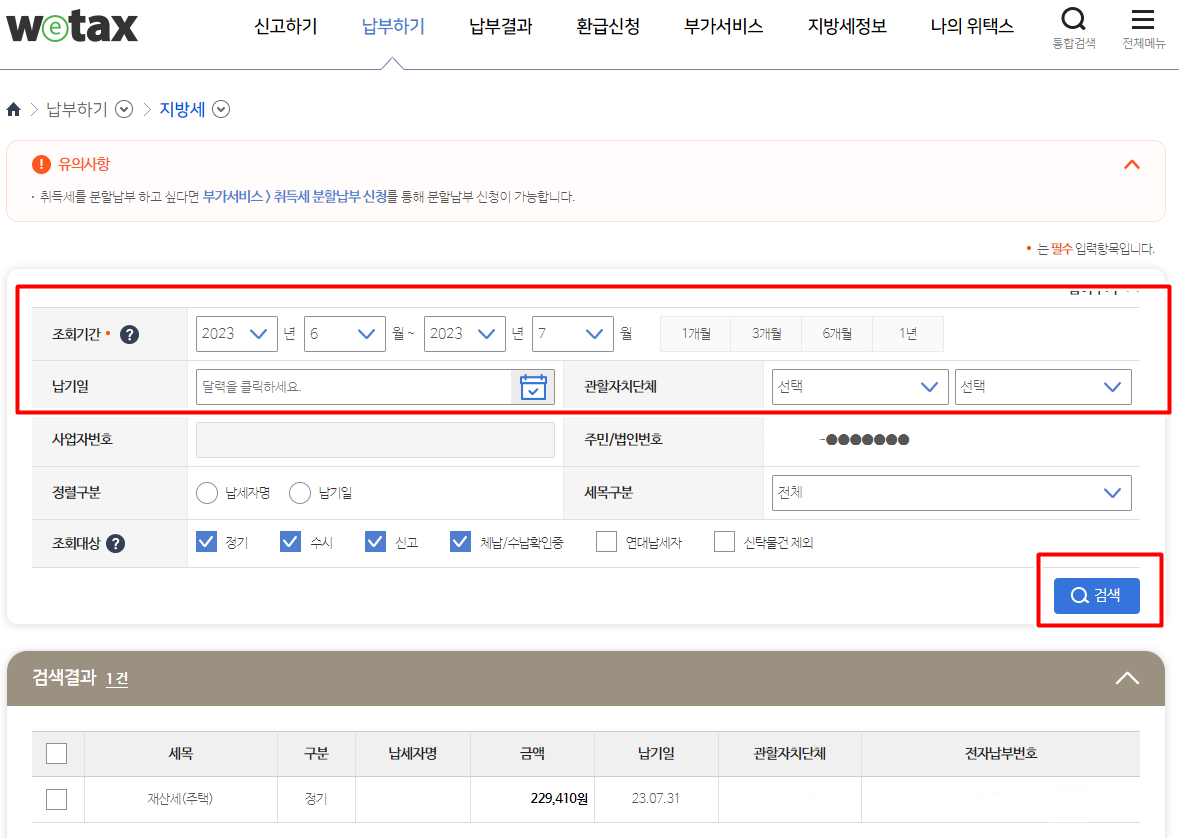This screenshot has height=838, width=1179.
Task: Open the first 관할자치단체 선택 dropdown
Action: (x=858, y=387)
